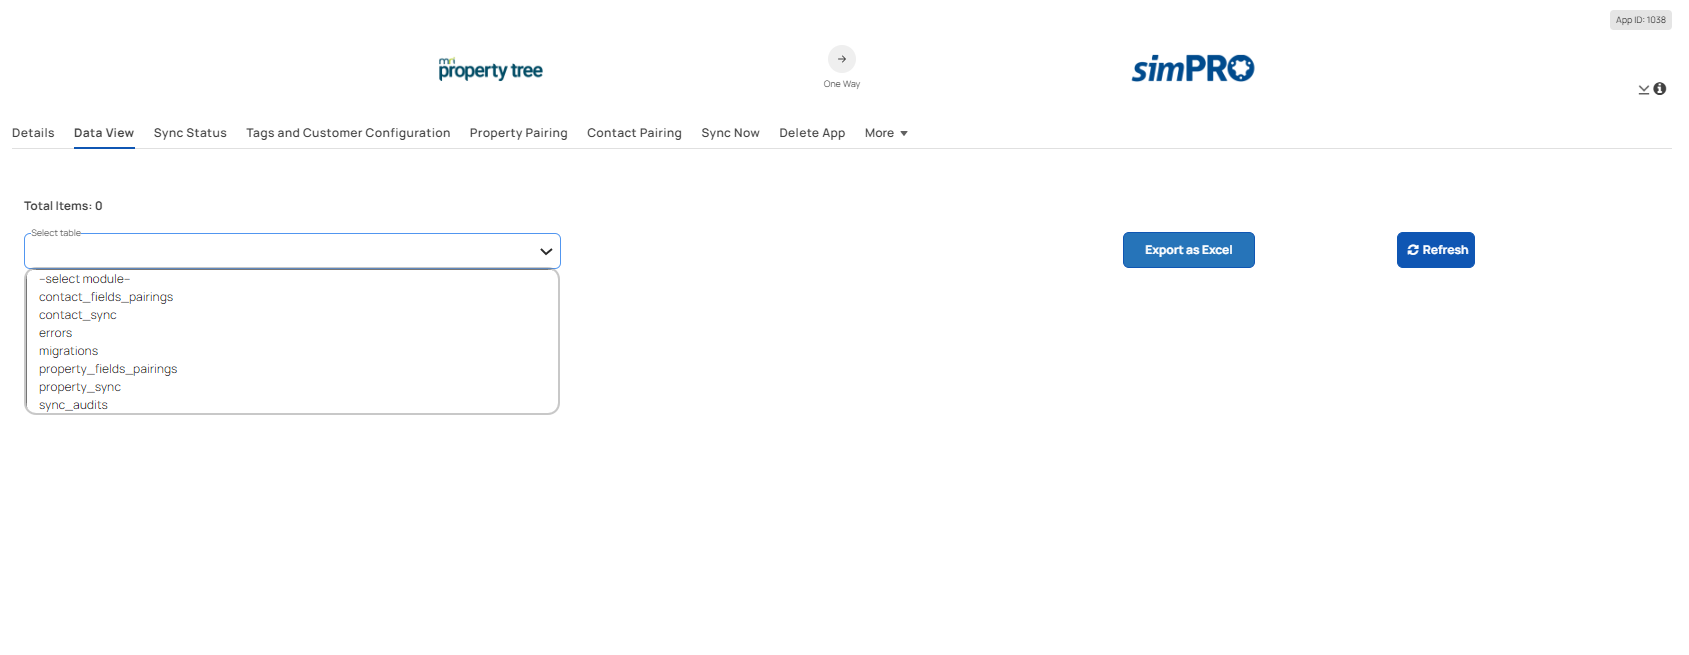1689x655 pixels.
Task: Select contact_fields_pairings table option
Action: 292,297
